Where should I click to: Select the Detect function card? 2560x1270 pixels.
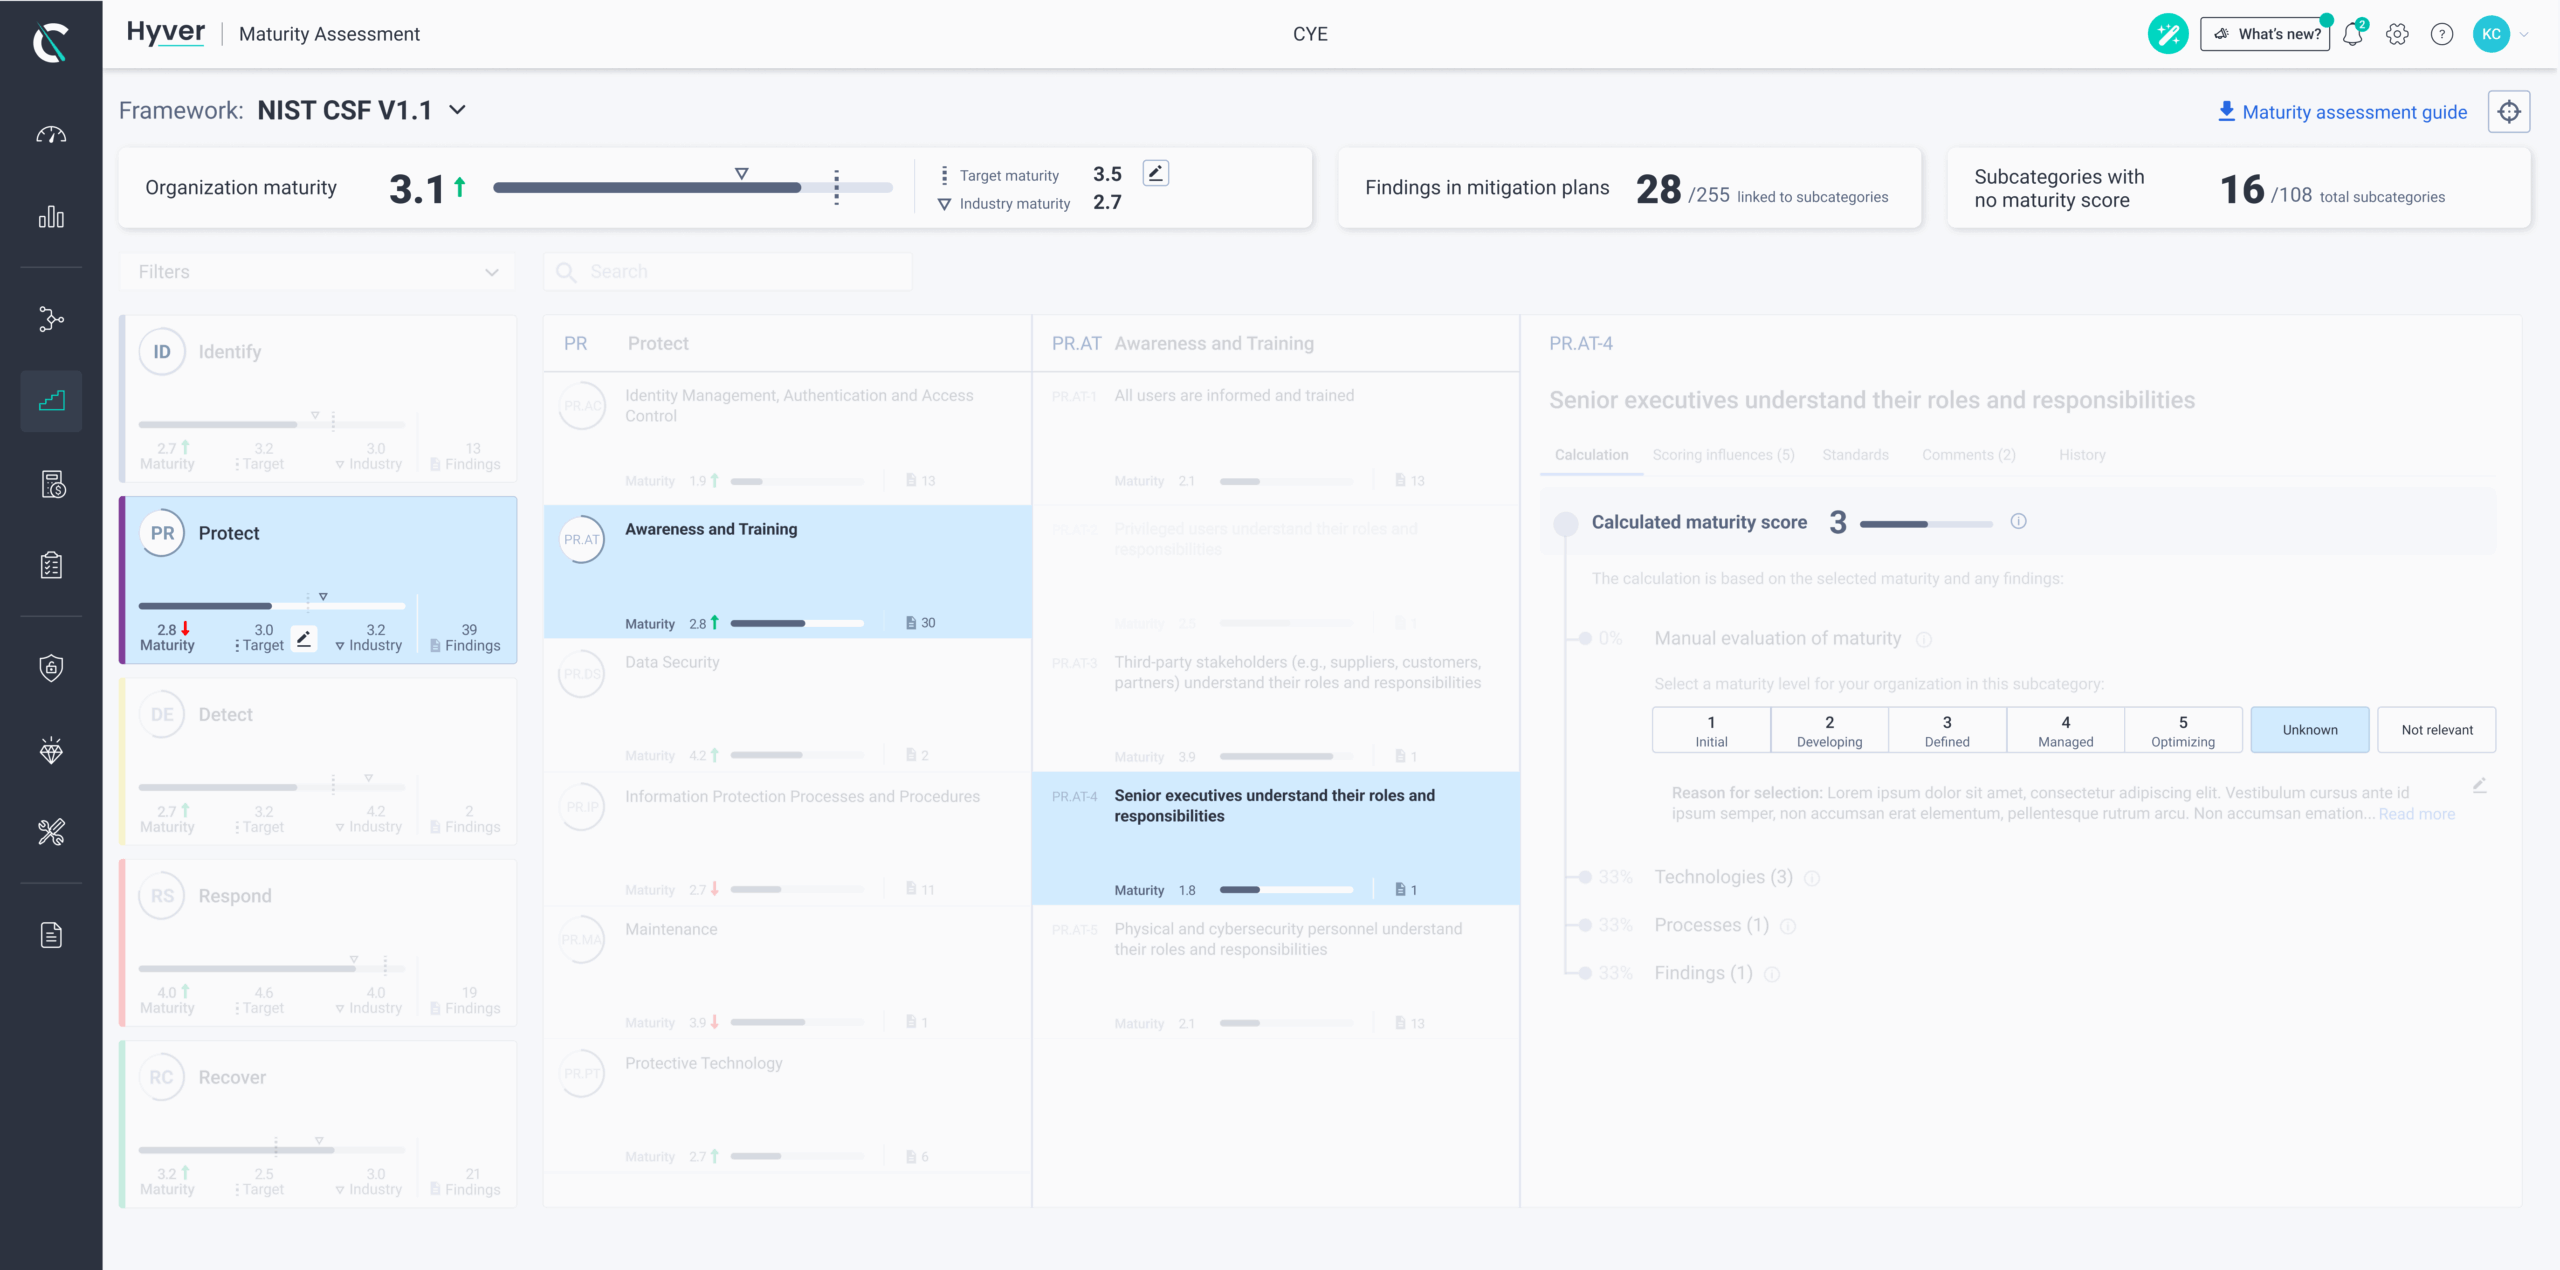pos(318,762)
